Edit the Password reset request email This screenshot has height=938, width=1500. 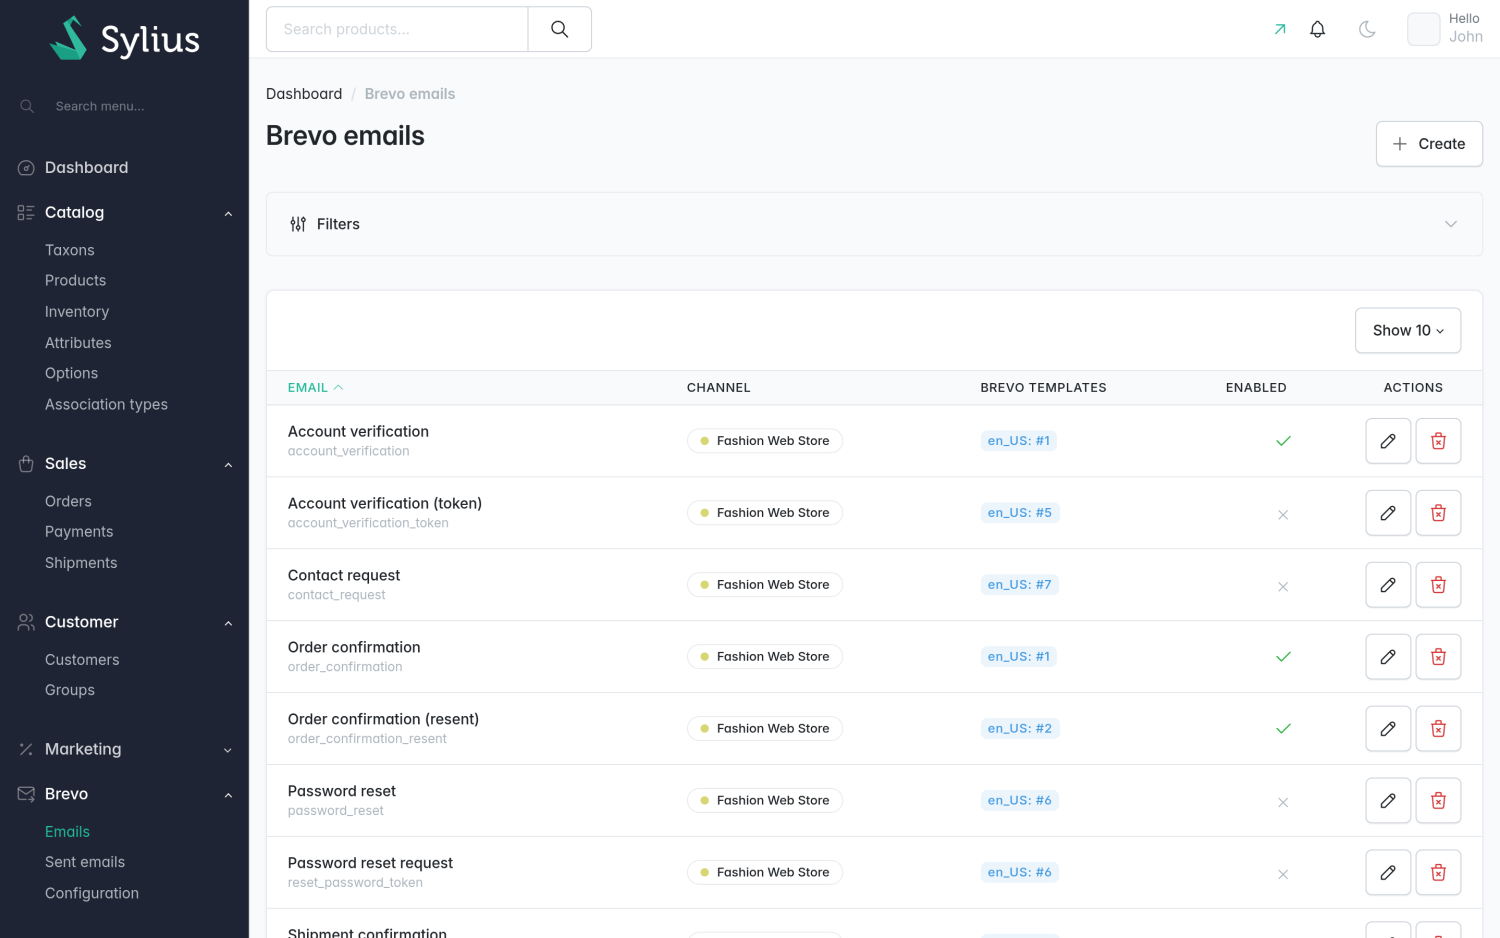tap(1388, 873)
